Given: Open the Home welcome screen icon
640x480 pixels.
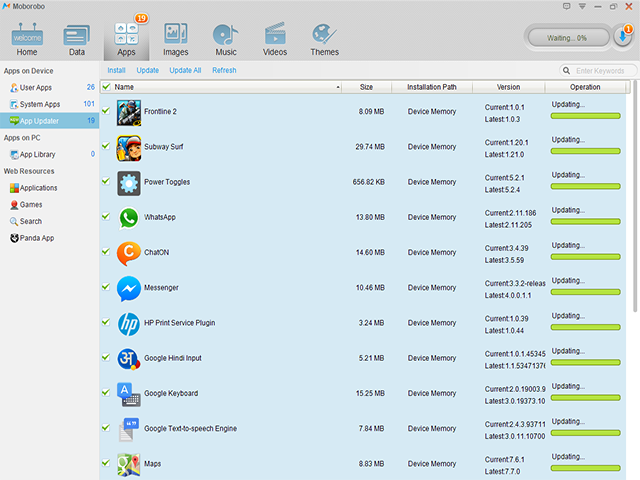Looking at the screenshot, I should point(27,38).
